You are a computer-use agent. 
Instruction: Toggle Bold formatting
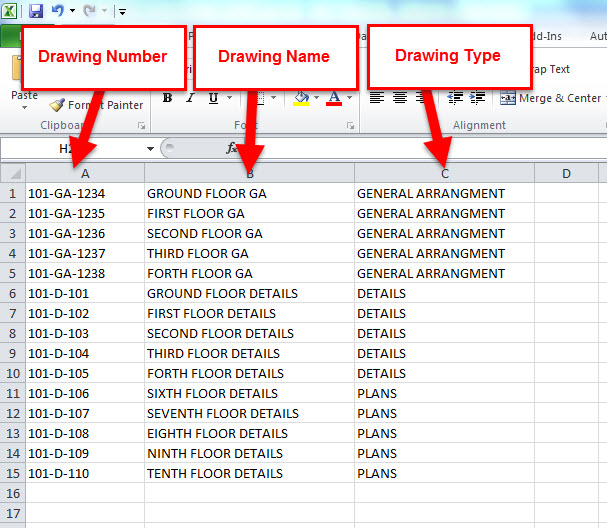167,98
